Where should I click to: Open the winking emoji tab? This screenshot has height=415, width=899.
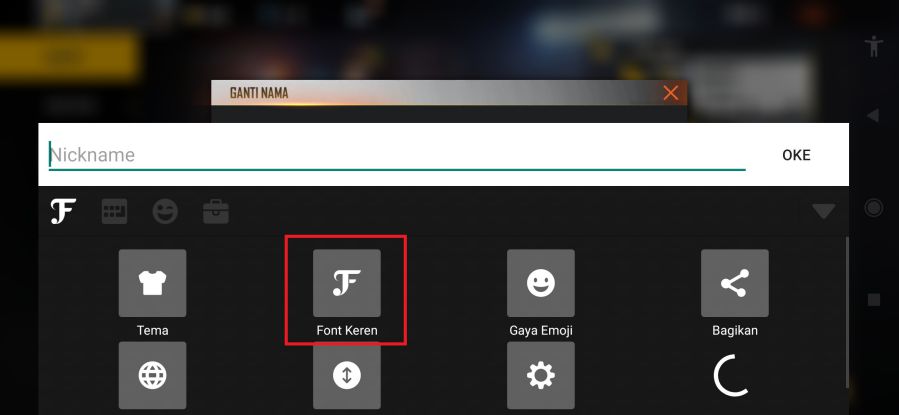(x=165, y=212)
